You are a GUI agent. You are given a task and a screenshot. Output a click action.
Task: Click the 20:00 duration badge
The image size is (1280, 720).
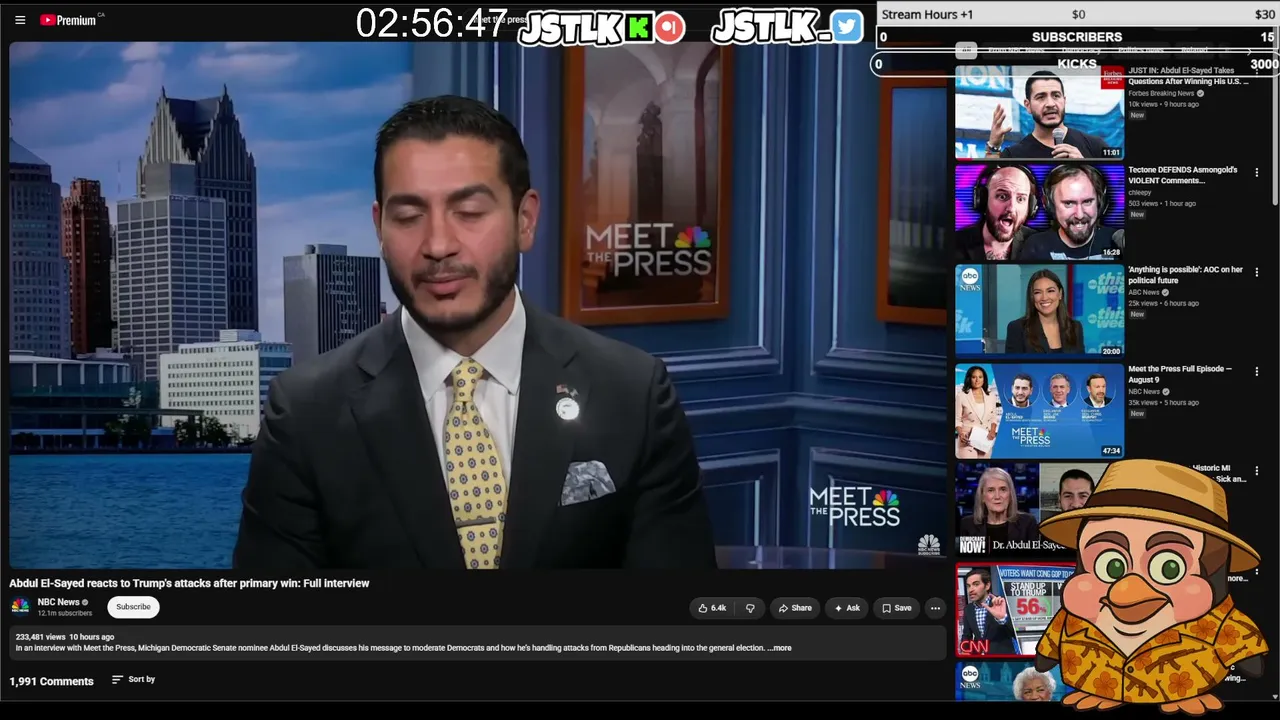[x=1111, y=351]
